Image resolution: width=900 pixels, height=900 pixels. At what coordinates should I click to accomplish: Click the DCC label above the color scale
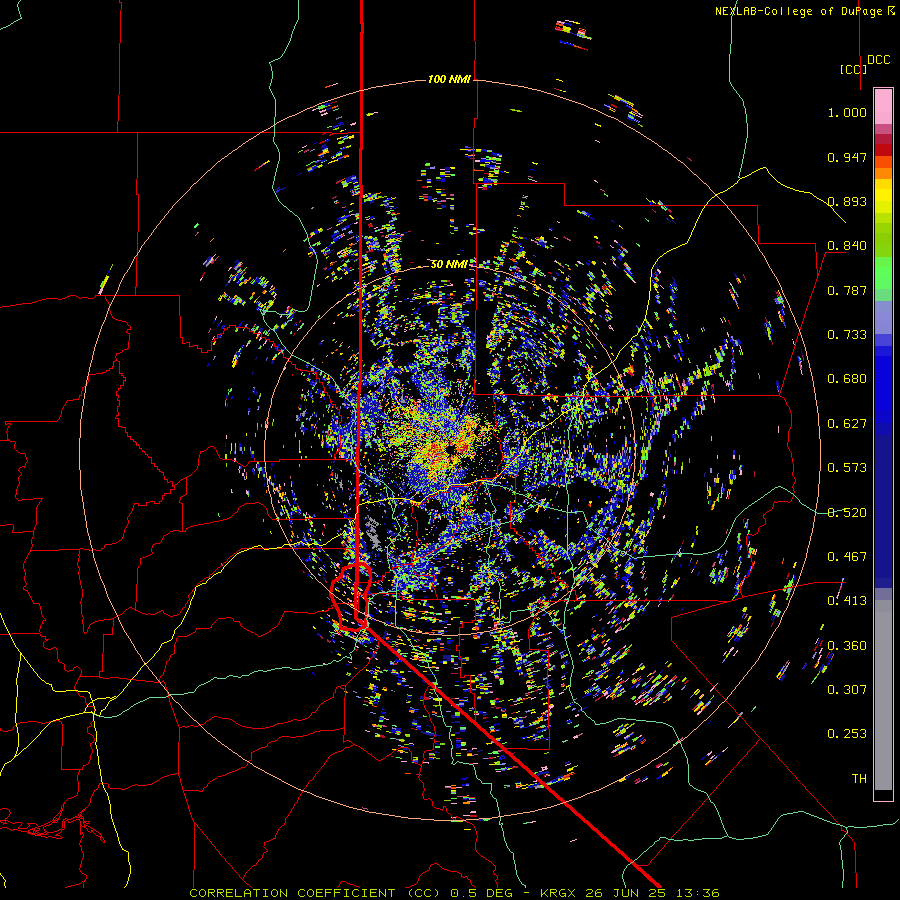point(878,59)
